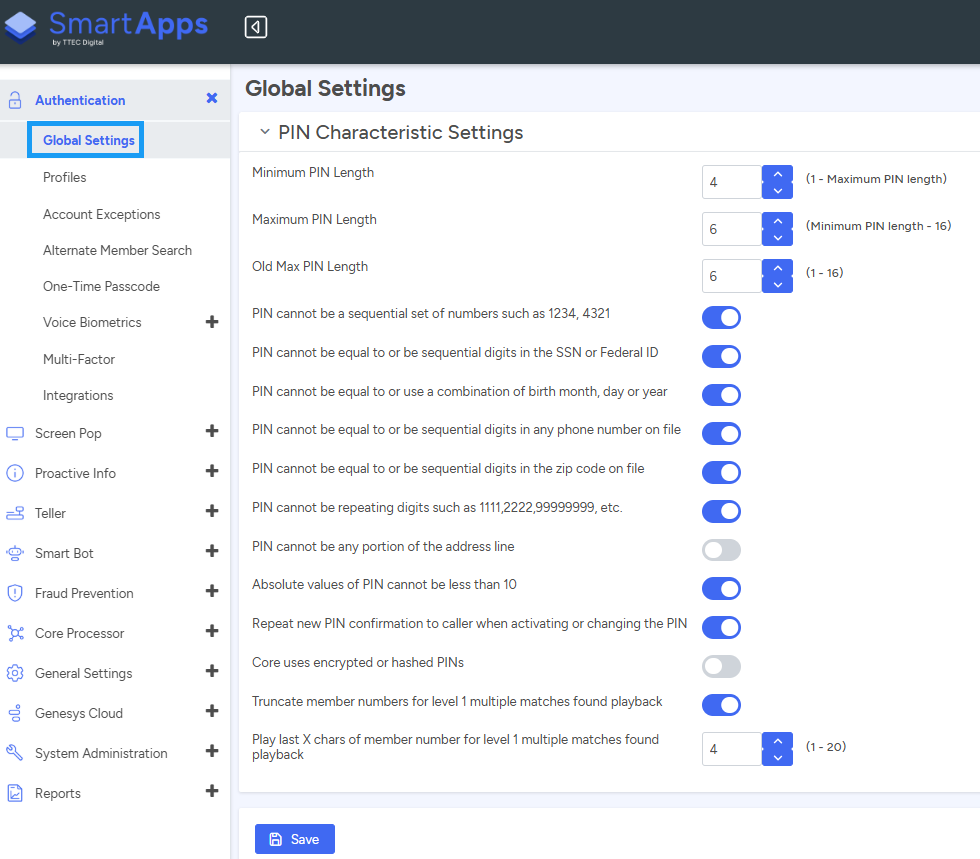The width and height of the screenshot is (980, 859).
Task: Click the Proactive Info circle icon
Action: tap(15, 473)
